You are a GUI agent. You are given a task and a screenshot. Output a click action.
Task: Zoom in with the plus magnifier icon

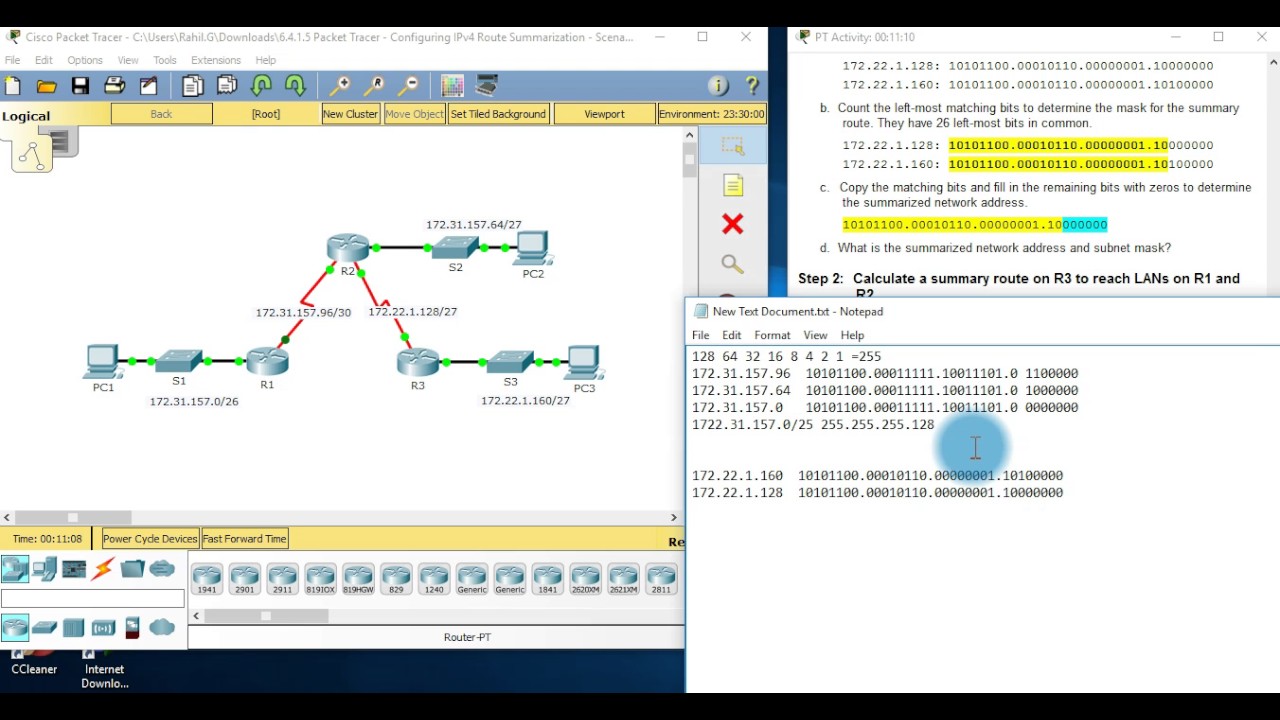pos(340,87)
